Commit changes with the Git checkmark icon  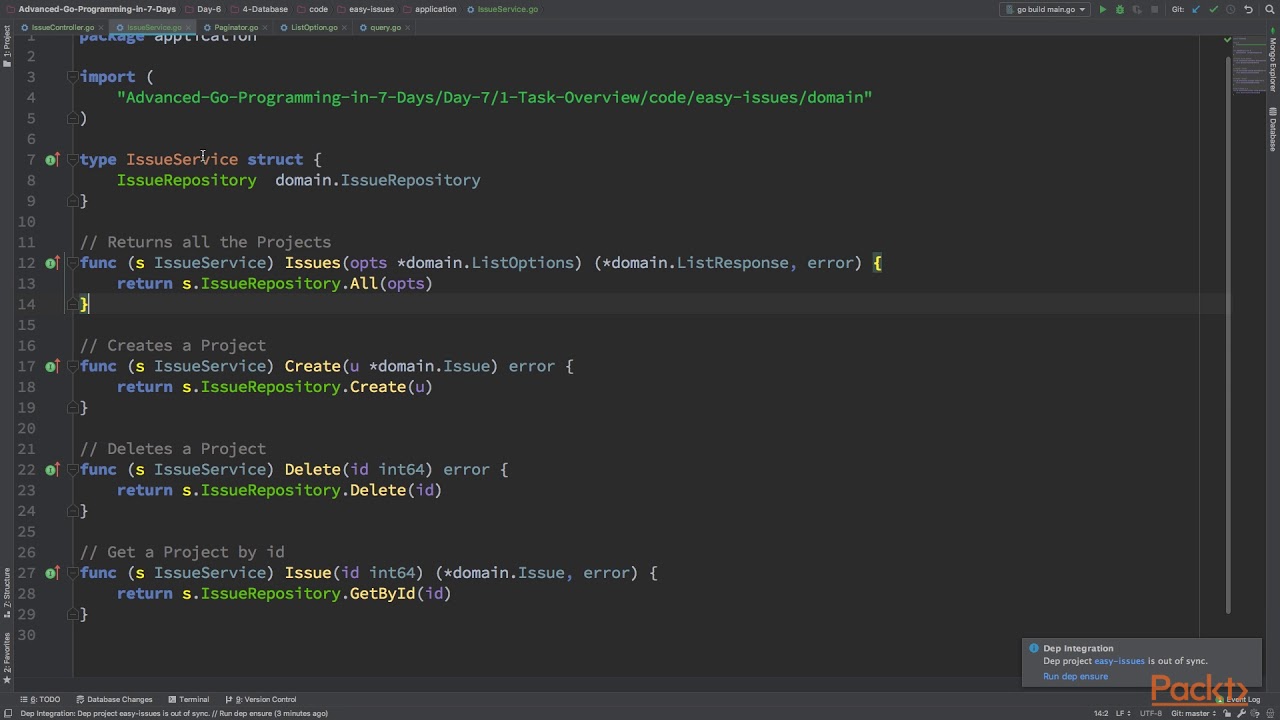[x=1213, y=9]
